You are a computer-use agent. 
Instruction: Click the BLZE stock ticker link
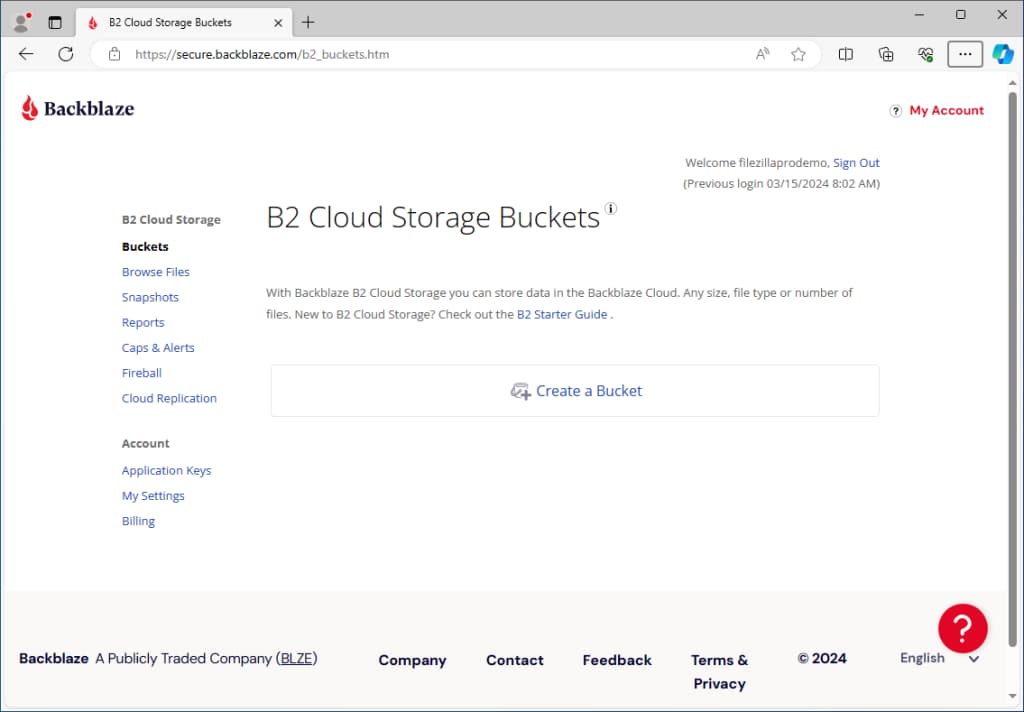pyautogui.click(x=296, y=658)
